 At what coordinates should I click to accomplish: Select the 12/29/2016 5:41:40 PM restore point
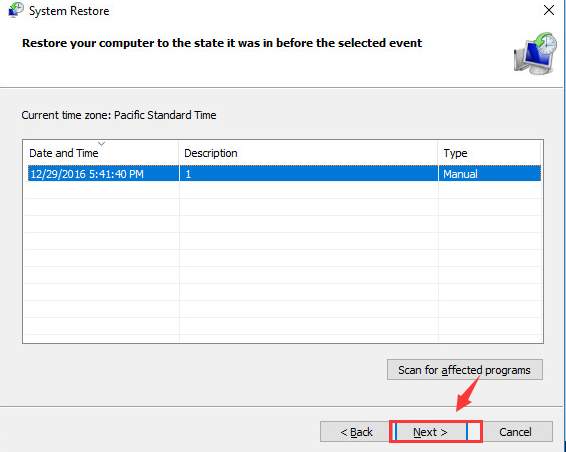coord(284,174)
